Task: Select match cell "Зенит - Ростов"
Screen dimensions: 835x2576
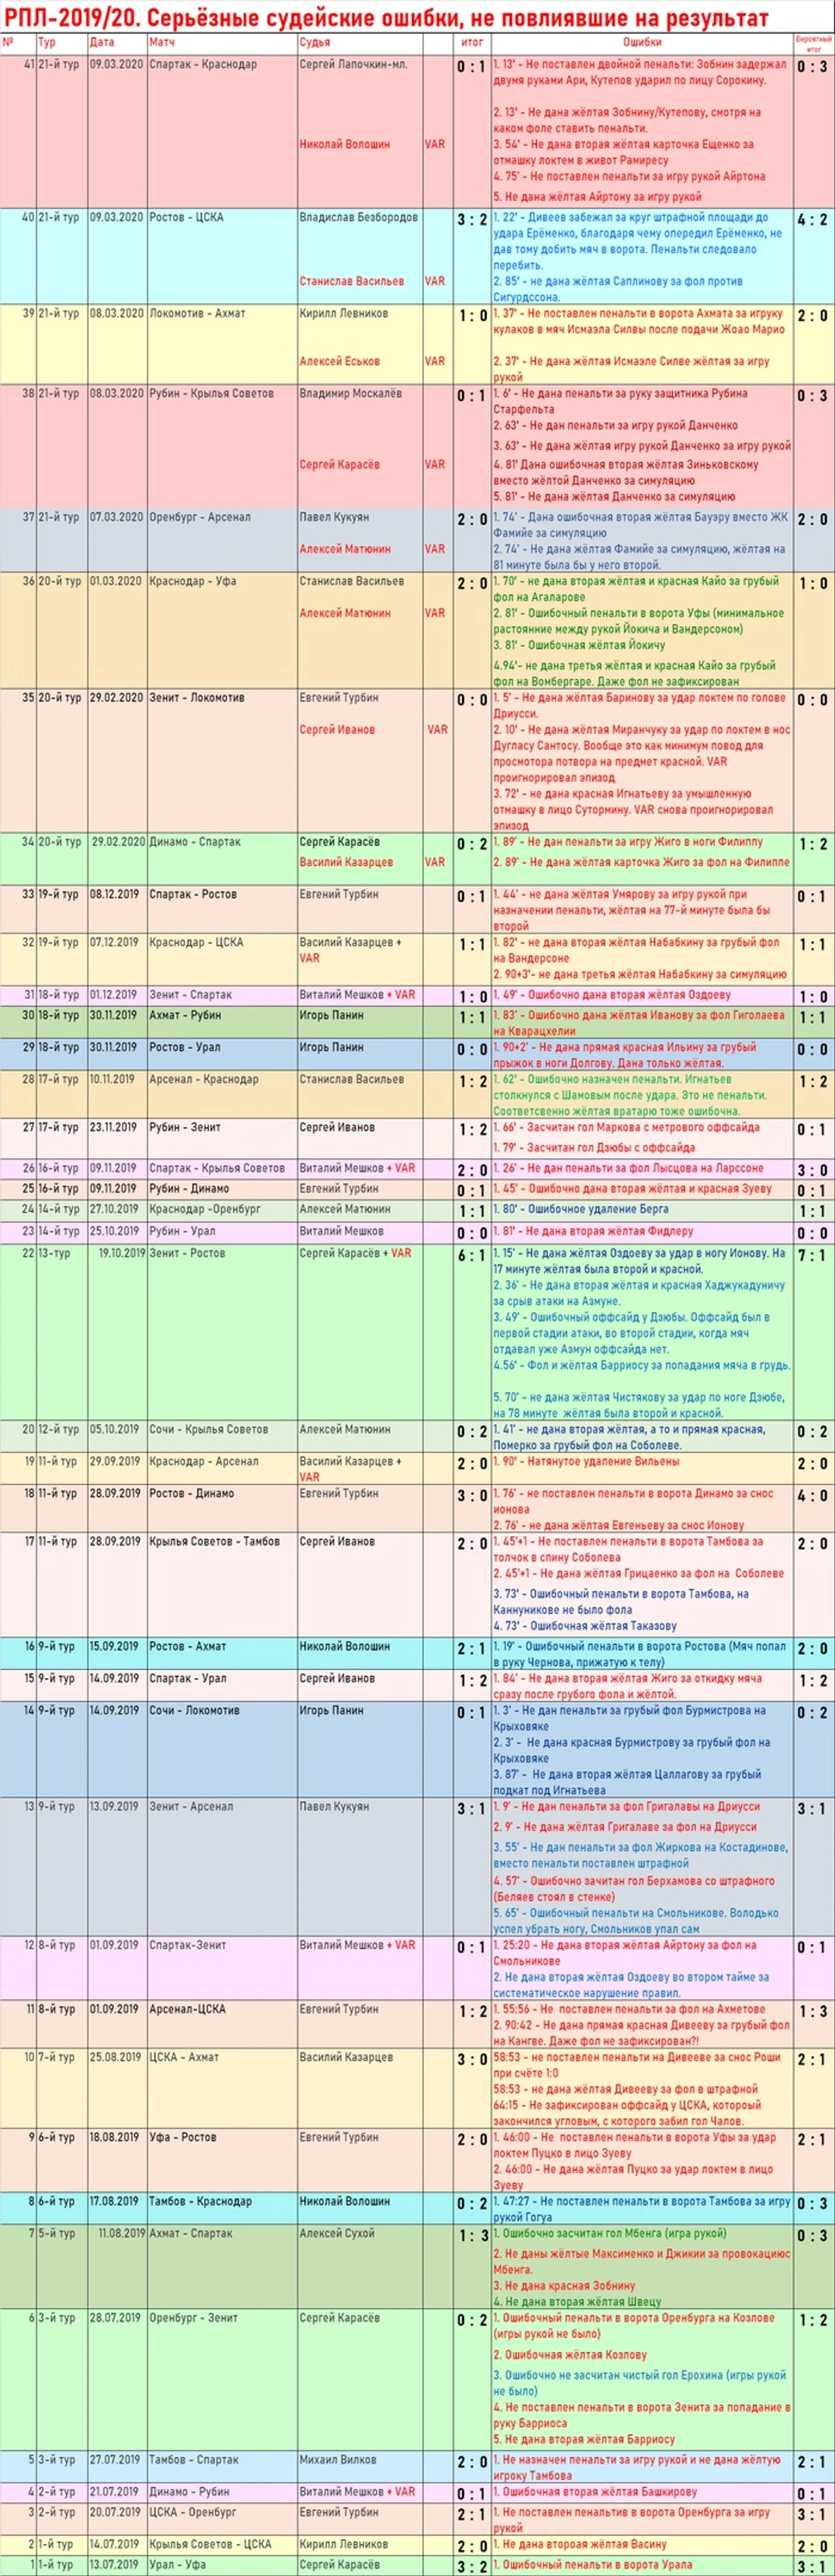Action: click(x=187, y=1253)
